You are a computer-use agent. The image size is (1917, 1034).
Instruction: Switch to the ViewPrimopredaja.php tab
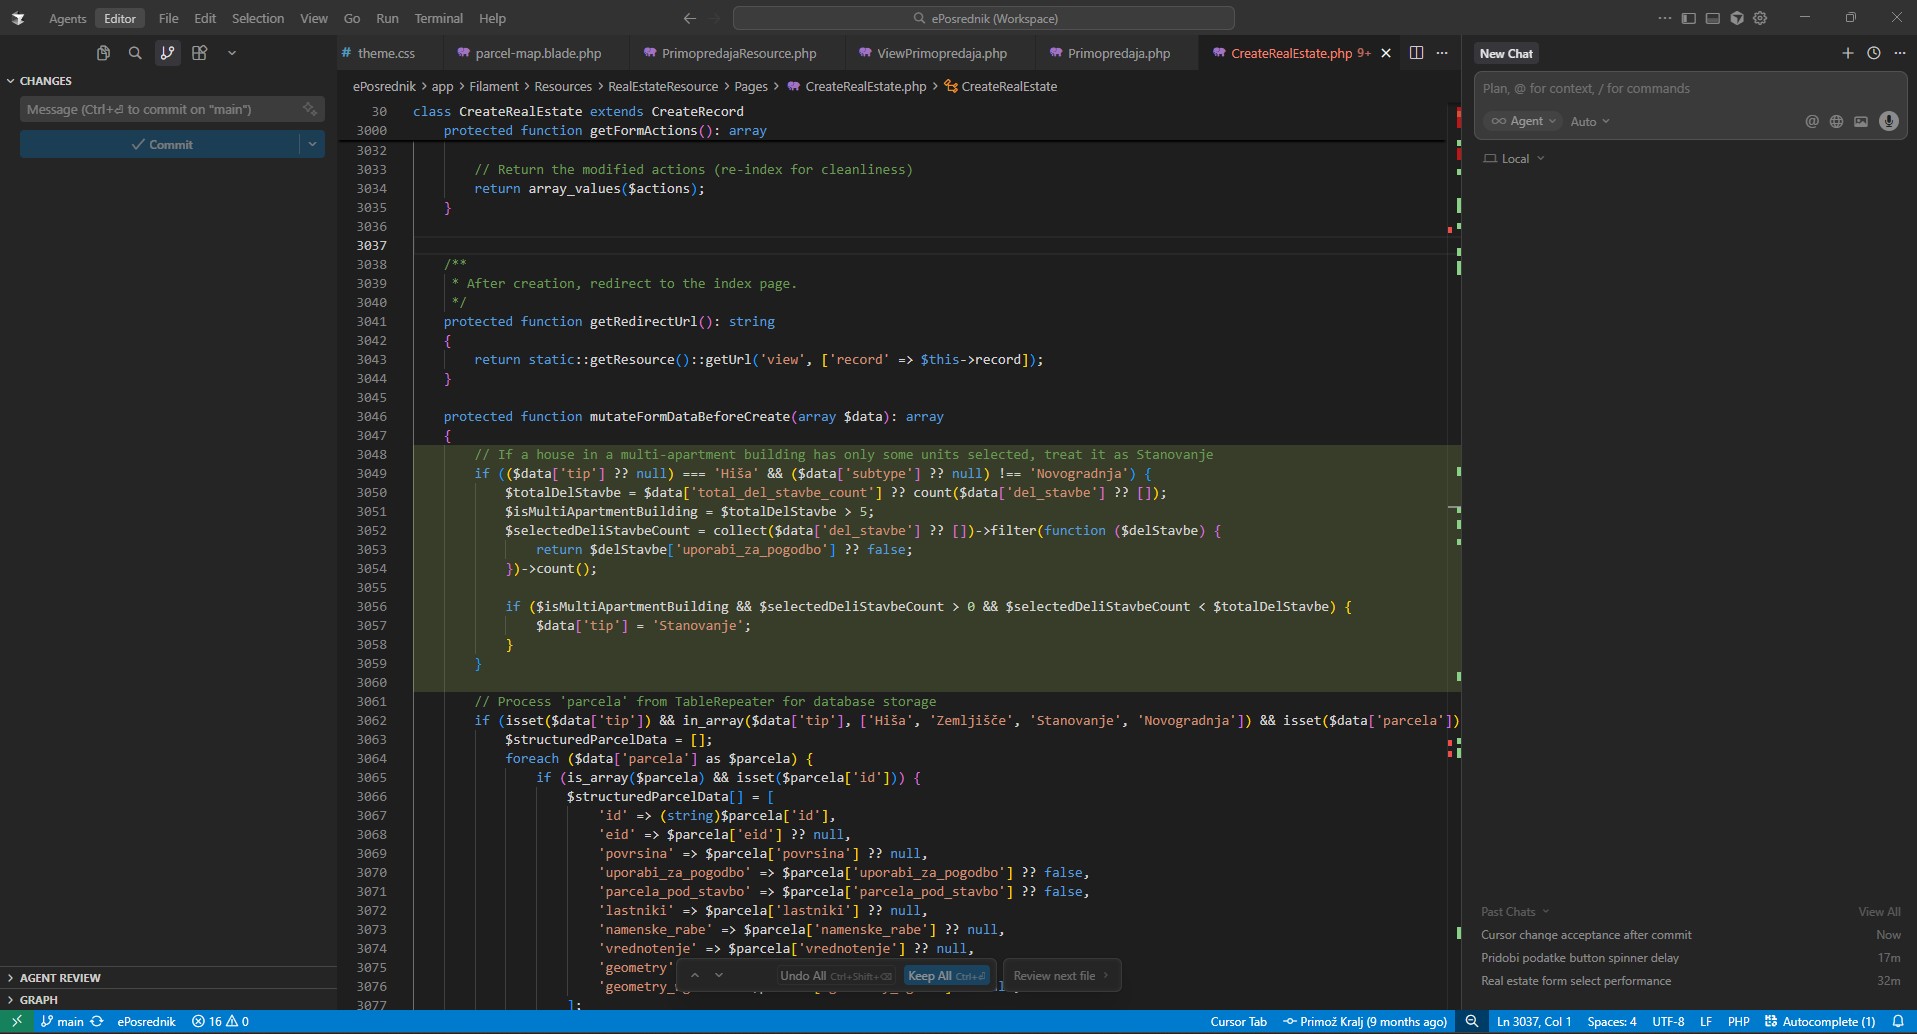941,53
